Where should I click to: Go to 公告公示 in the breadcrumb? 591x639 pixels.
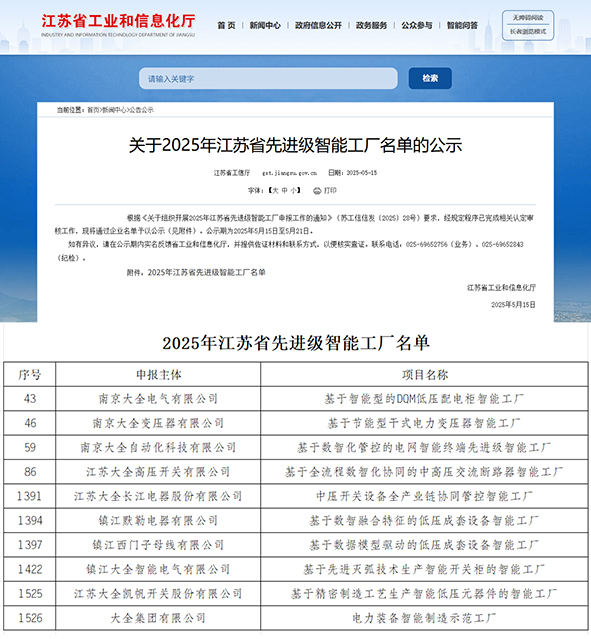[x=141, y=110]
